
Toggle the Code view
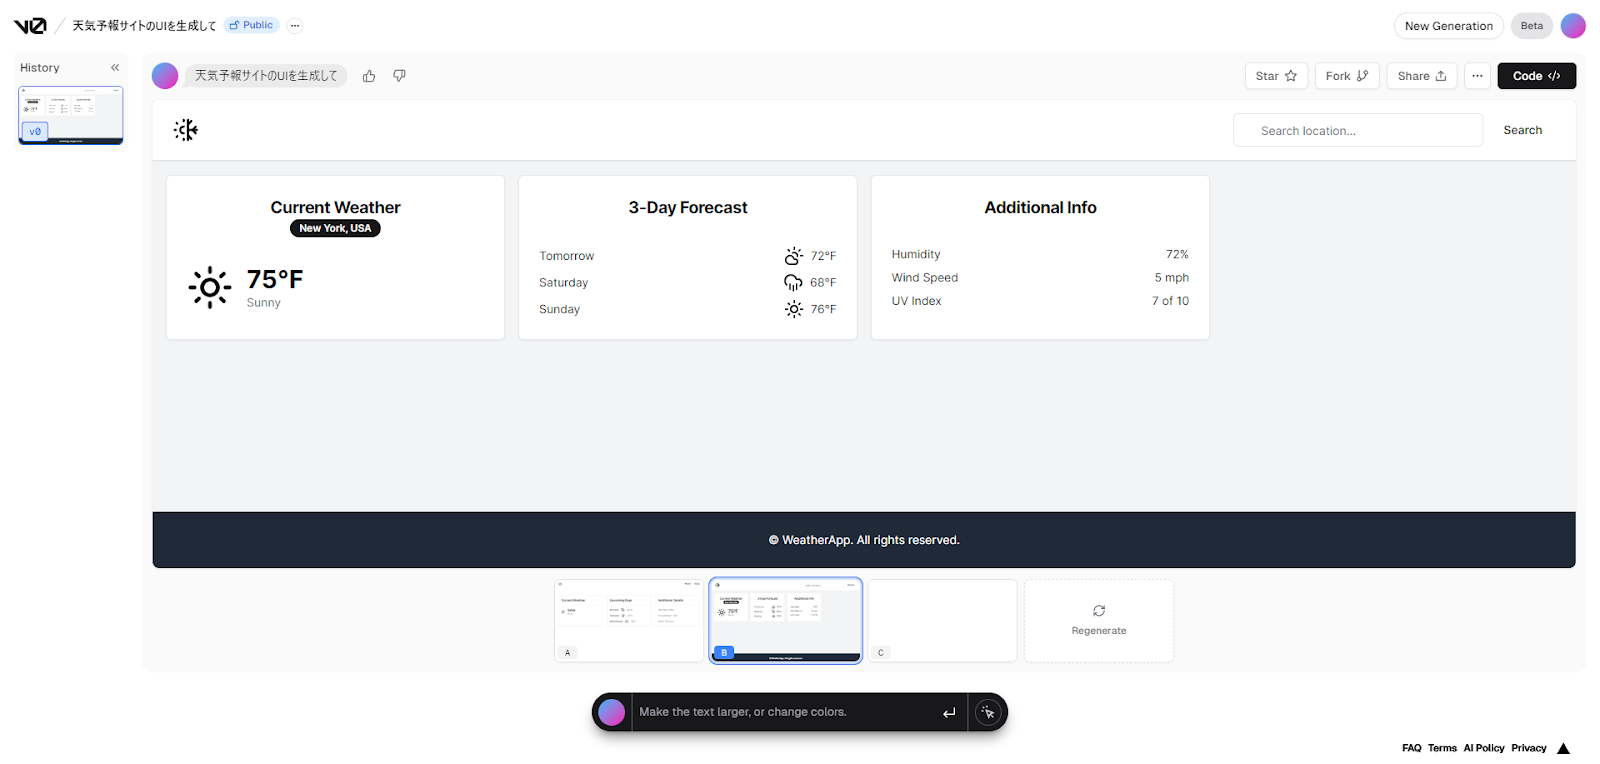pyautogui.click(x=1536, y=76)
